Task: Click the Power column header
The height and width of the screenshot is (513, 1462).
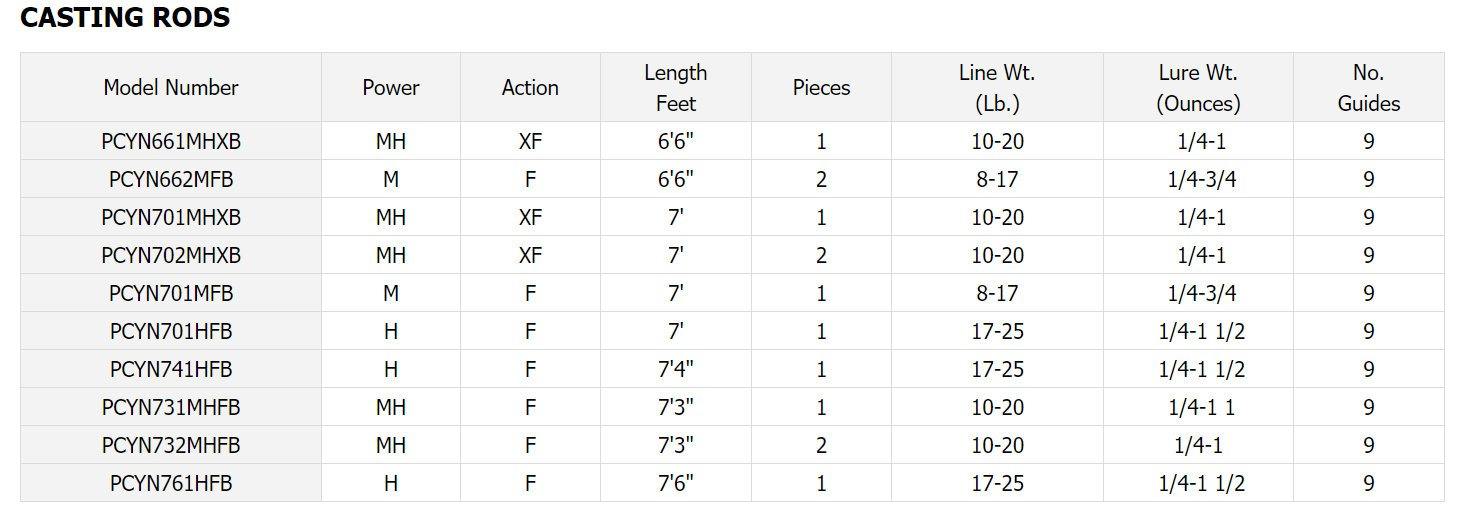Action: [390, 88]
